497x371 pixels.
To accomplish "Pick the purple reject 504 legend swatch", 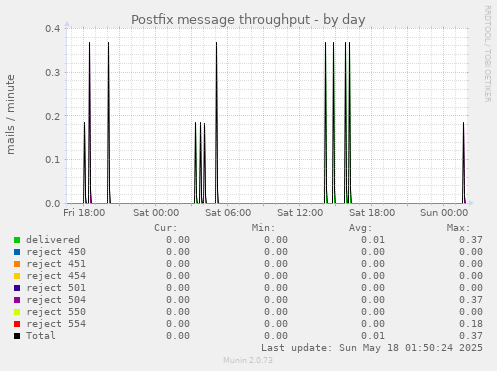I will [x=17, y=300].
